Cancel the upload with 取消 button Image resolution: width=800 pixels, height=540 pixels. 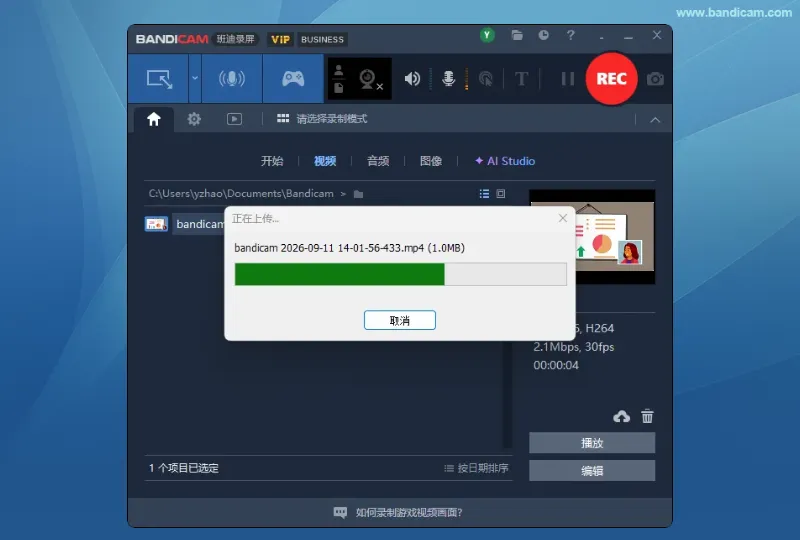[399, 320]
